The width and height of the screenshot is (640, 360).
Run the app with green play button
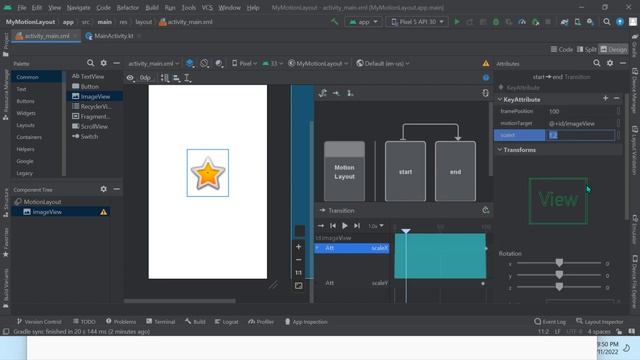[457, 22]
